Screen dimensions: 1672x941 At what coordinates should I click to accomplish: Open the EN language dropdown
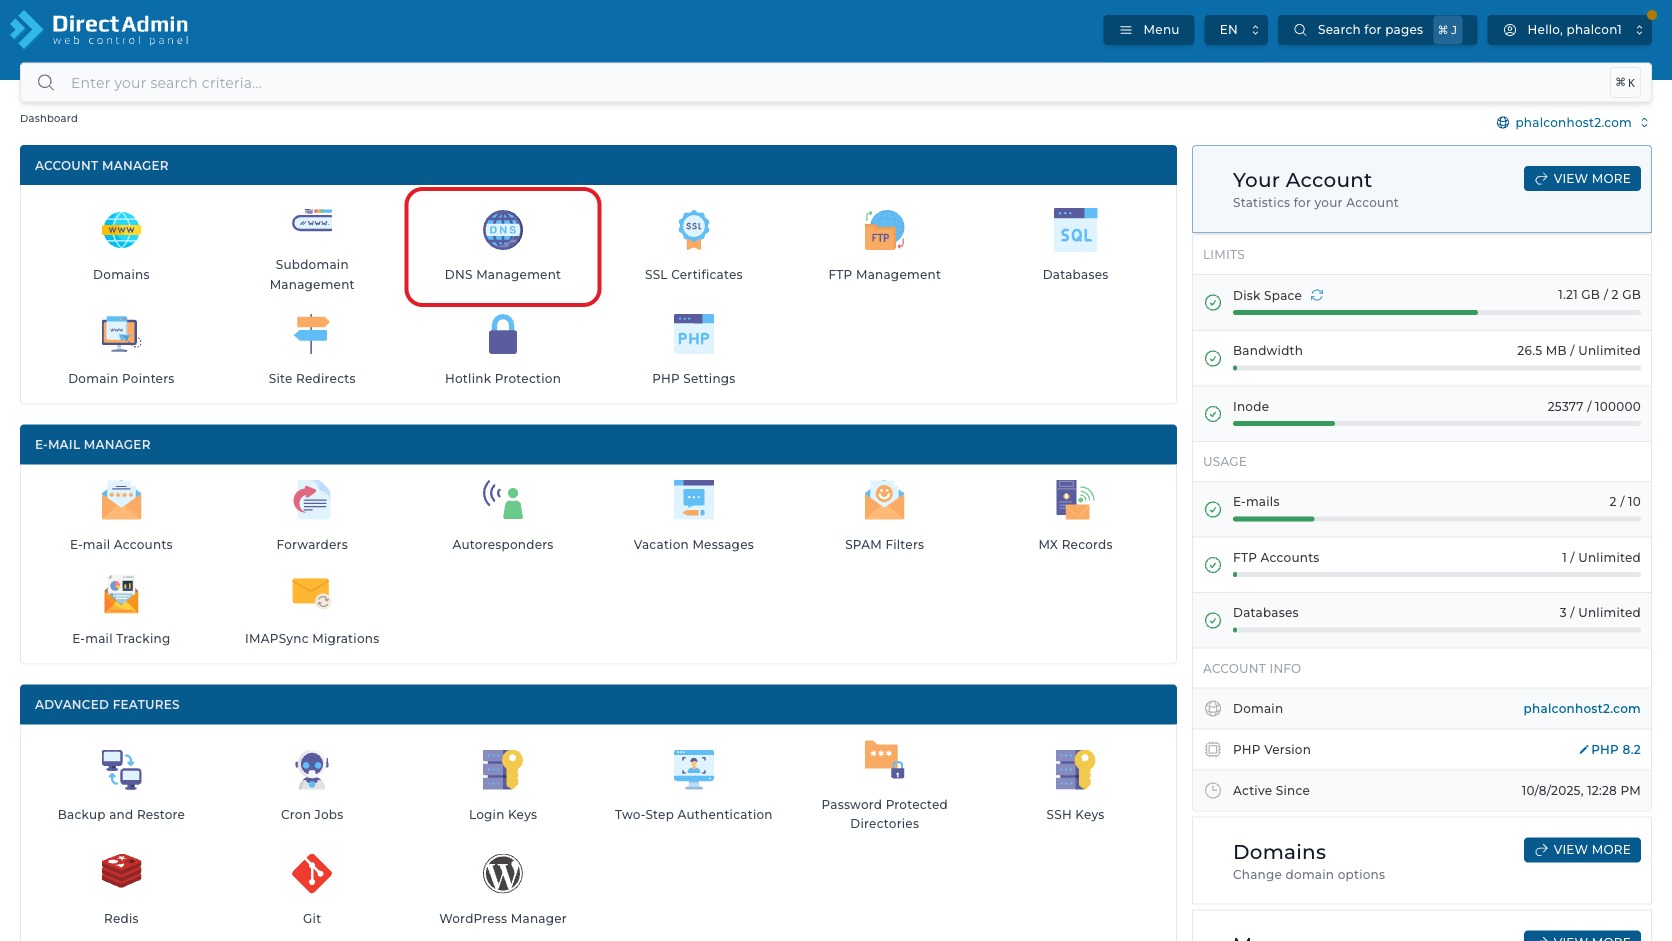(x=1237, y=30)
